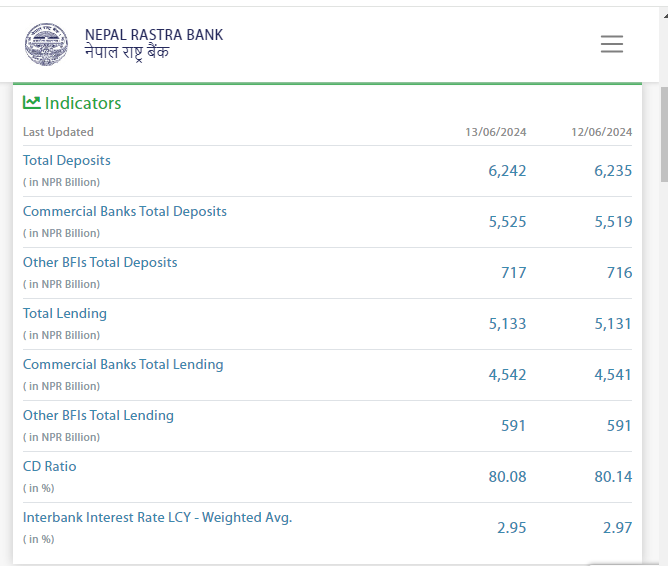Open the CD Ratio indicator
668x566 pixels.
pyautogui.click(x=50, y=466)
